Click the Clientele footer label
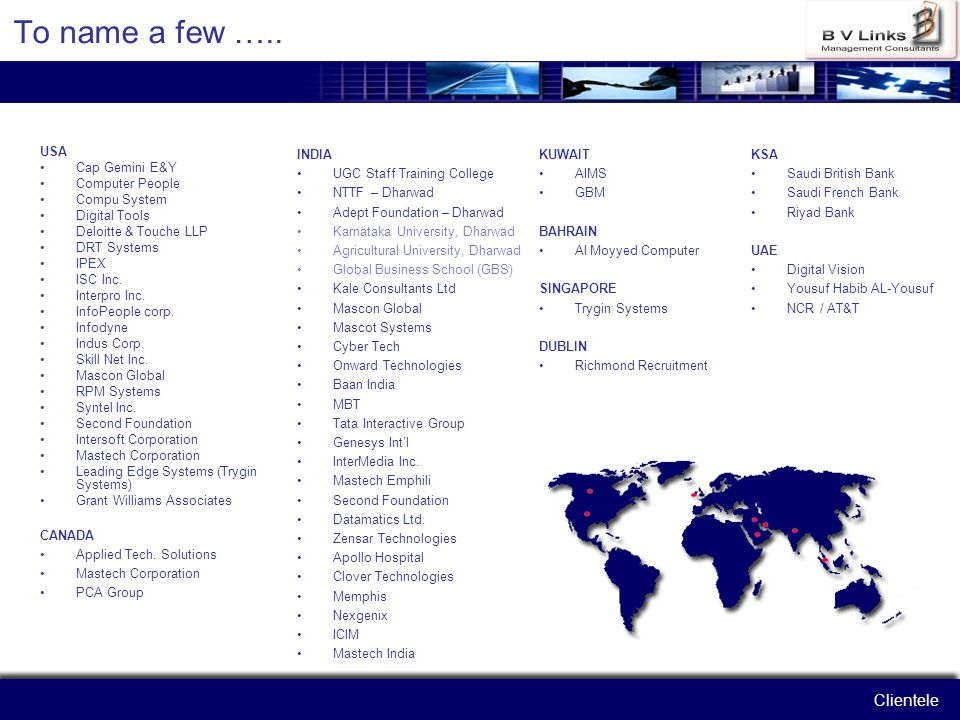 pyautogui.click(x=906, y=700)
